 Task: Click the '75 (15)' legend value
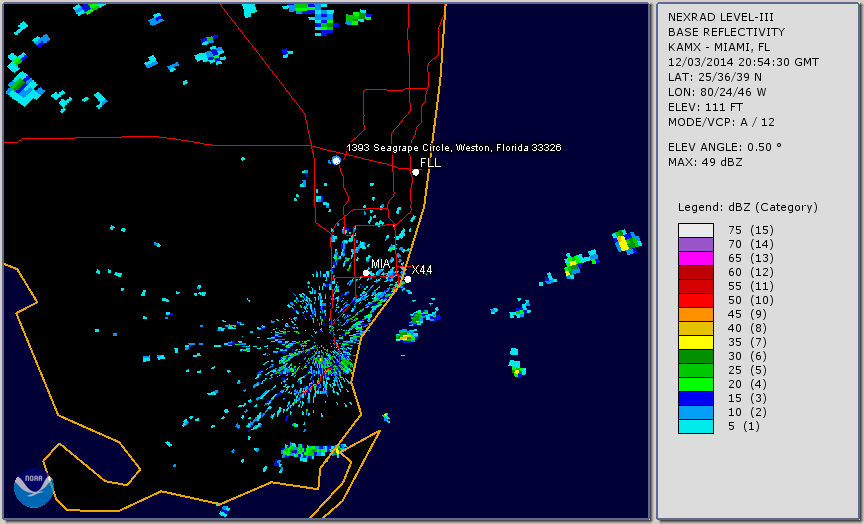pyautogui.click(x=750, y=230)
